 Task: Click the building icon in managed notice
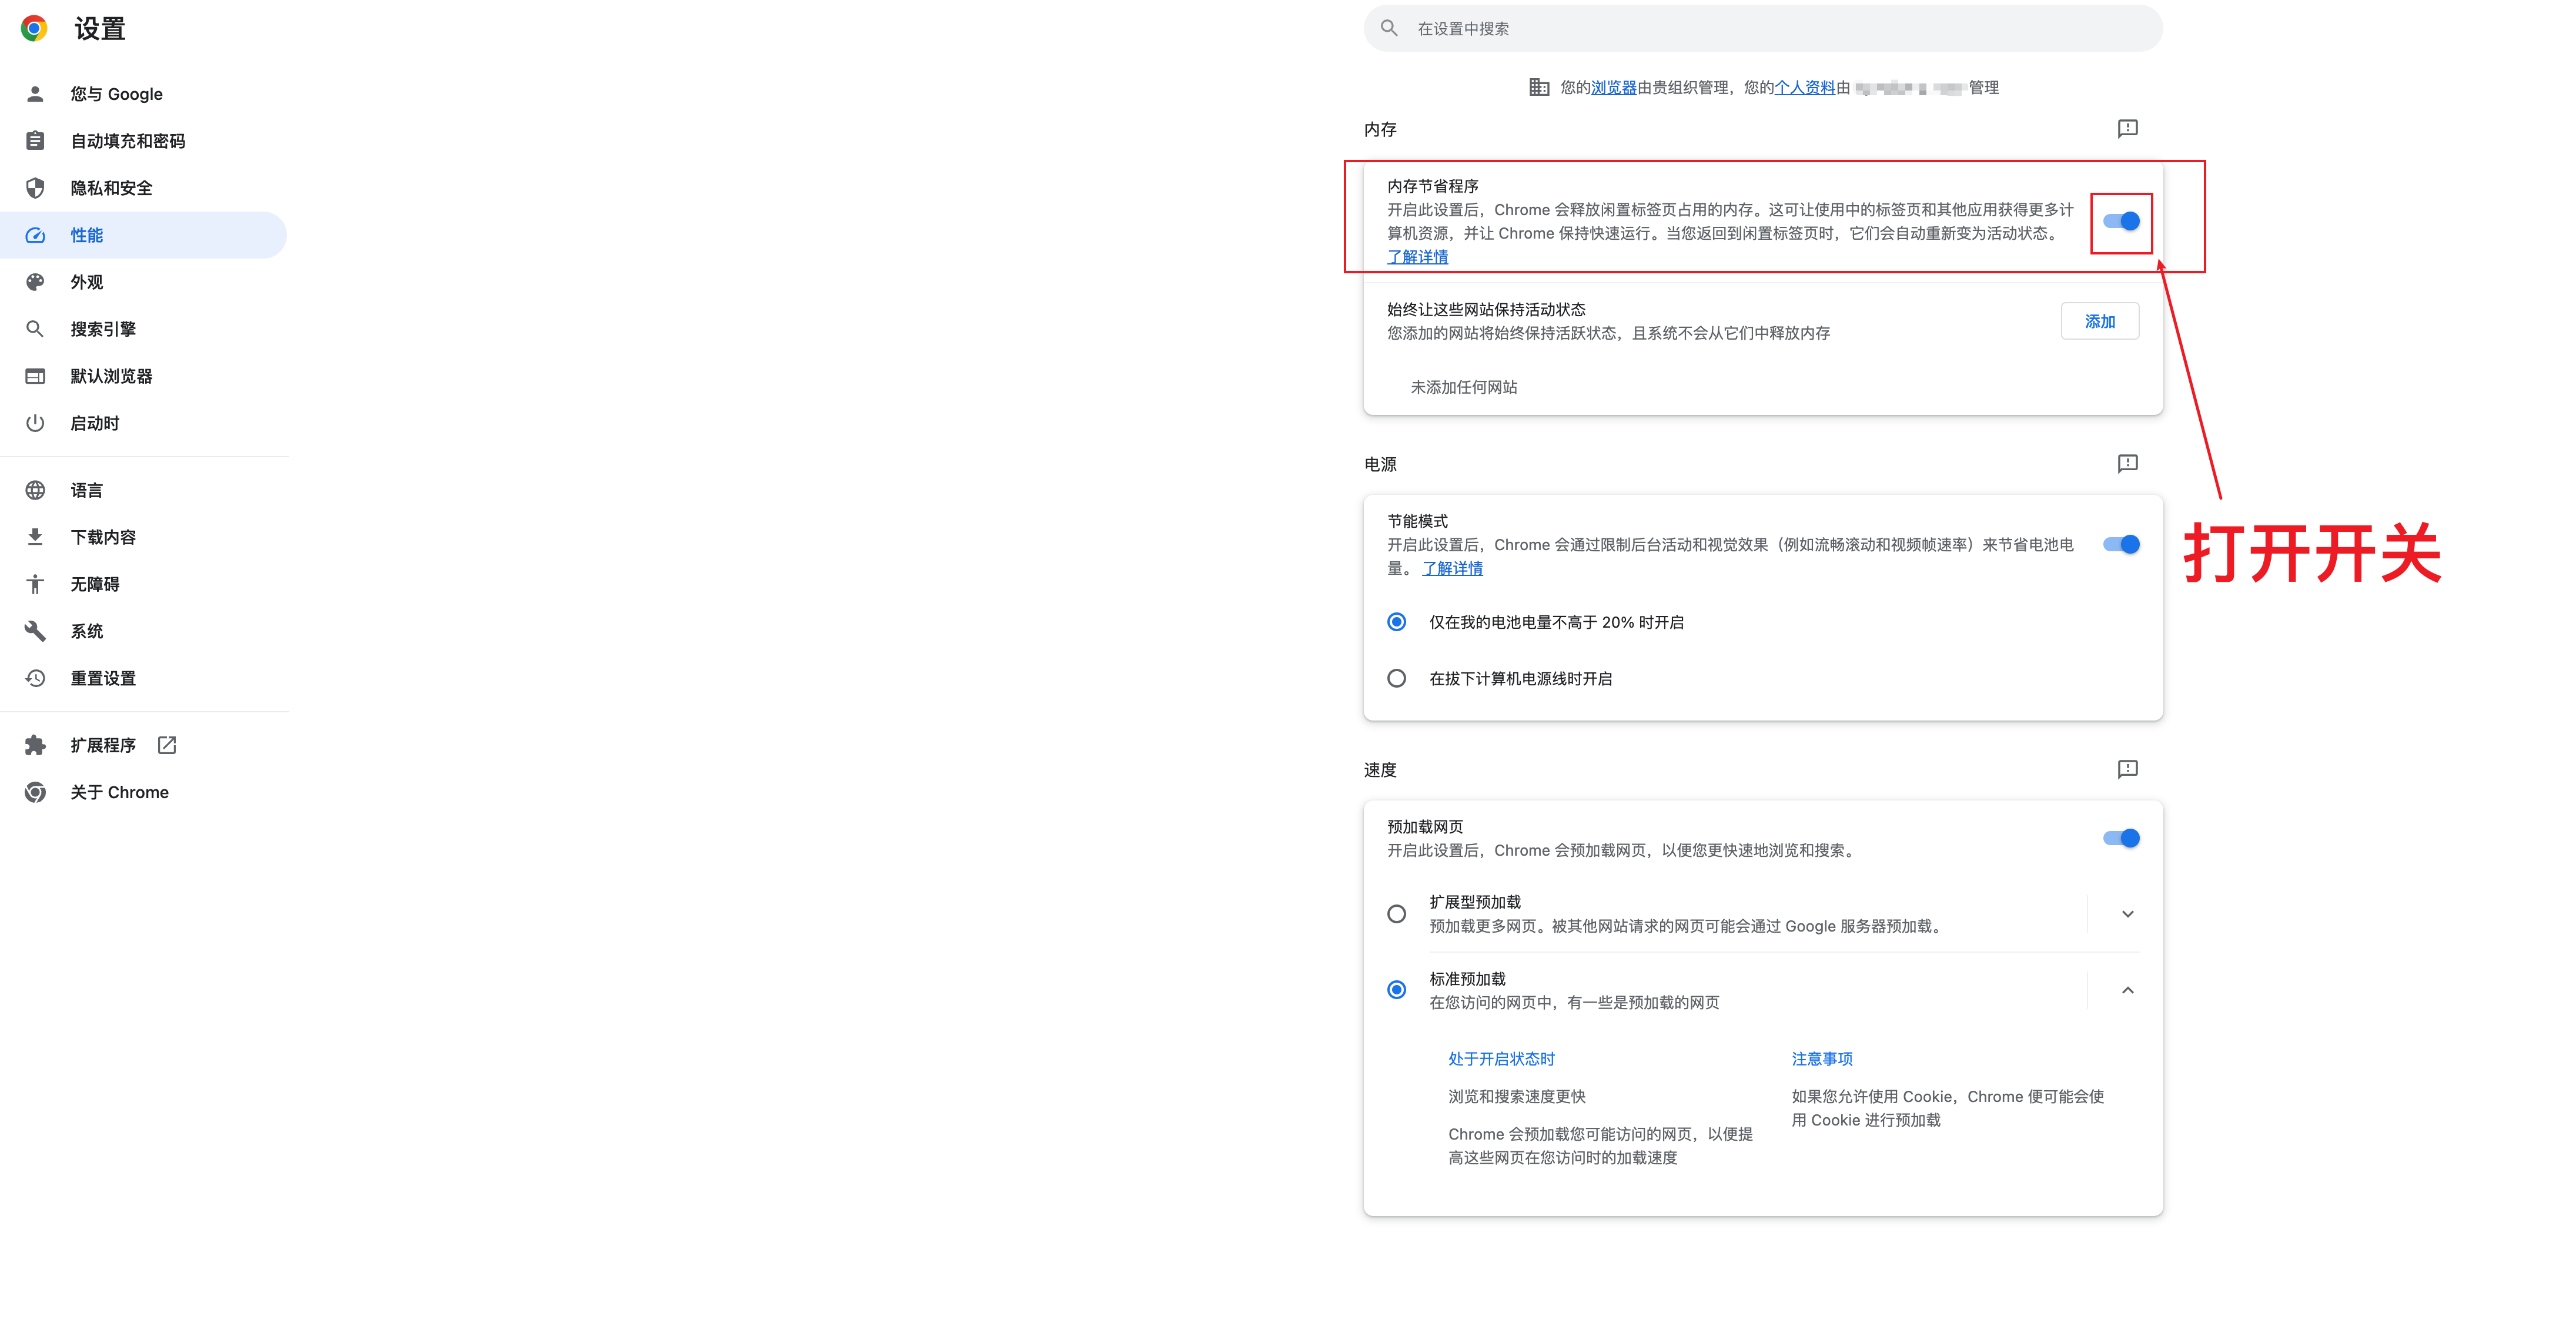coord(1539,88)
